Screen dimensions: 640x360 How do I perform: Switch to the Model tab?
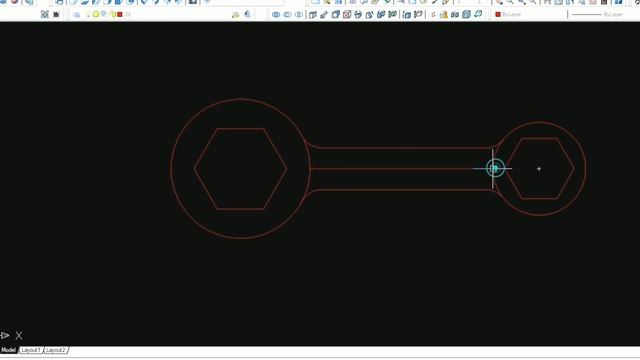[x=8, y=350]
